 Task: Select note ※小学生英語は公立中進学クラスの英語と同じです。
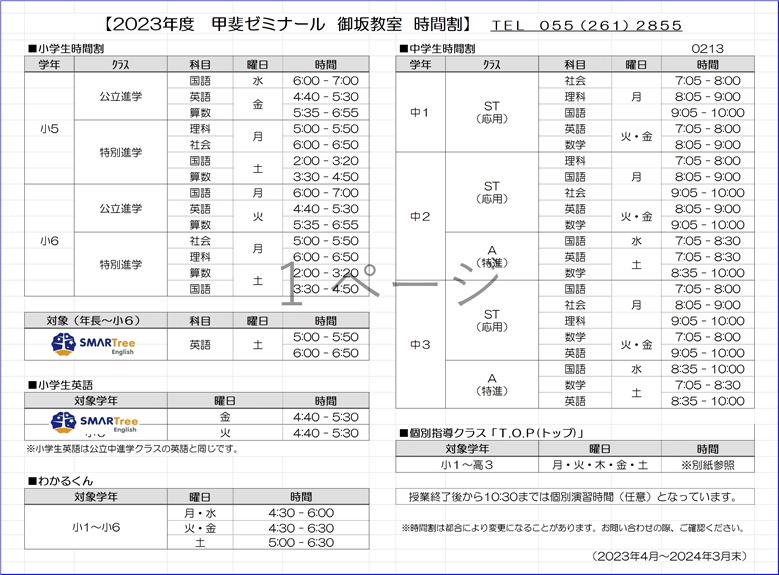coord(134,449)
